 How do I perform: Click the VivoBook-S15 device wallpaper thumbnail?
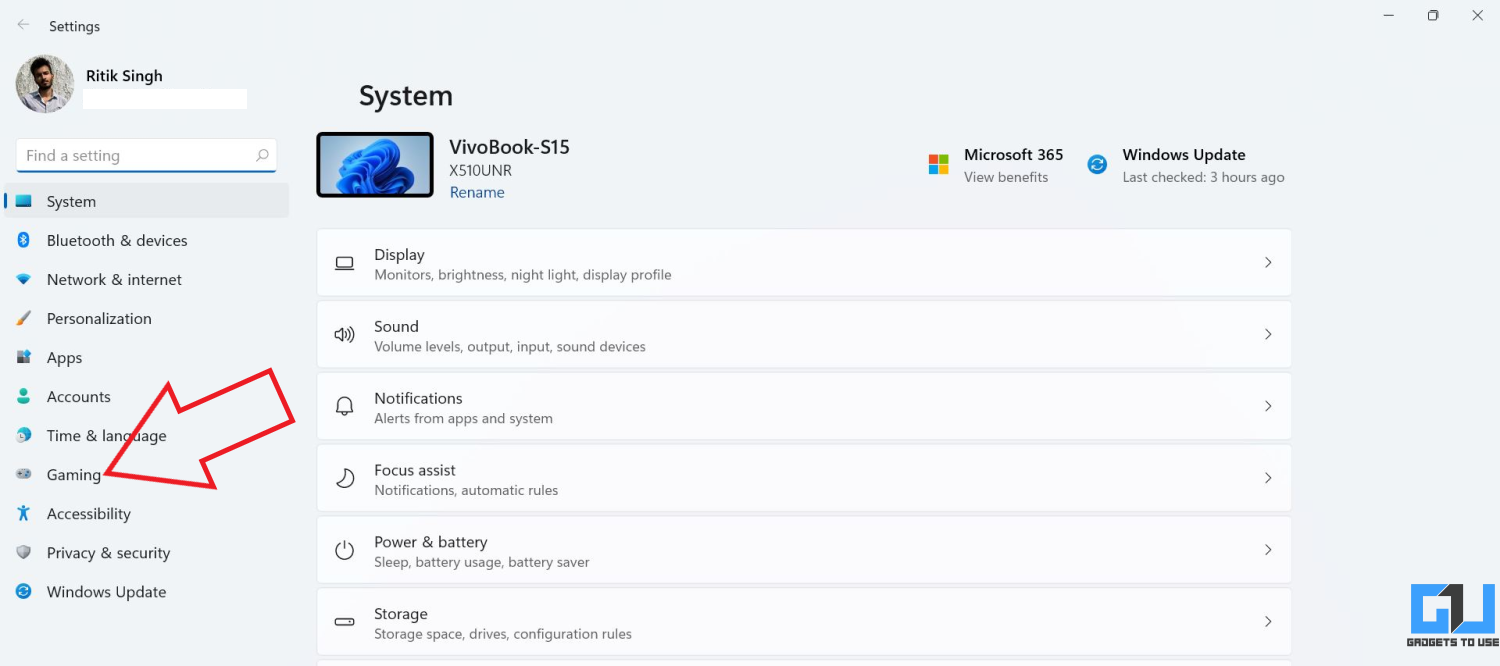pos(375,165)
